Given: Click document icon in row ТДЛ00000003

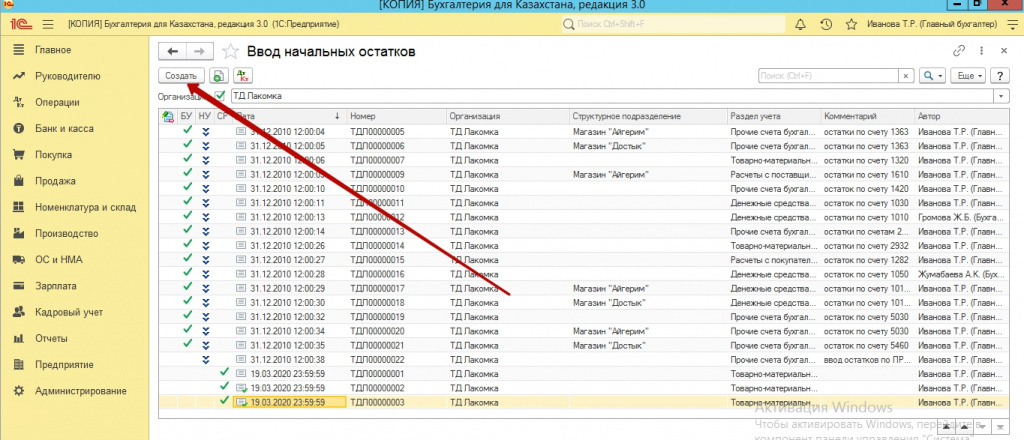Looking at the screenshot, I should pyautogui.click(x=241, y=402).
